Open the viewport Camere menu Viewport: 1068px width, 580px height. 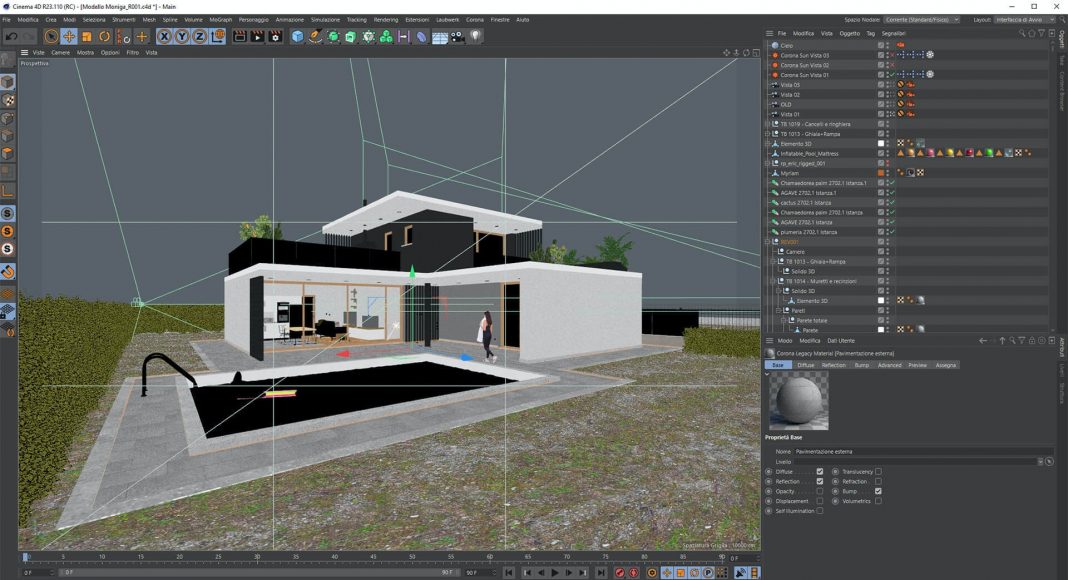[x=61, y=52]
